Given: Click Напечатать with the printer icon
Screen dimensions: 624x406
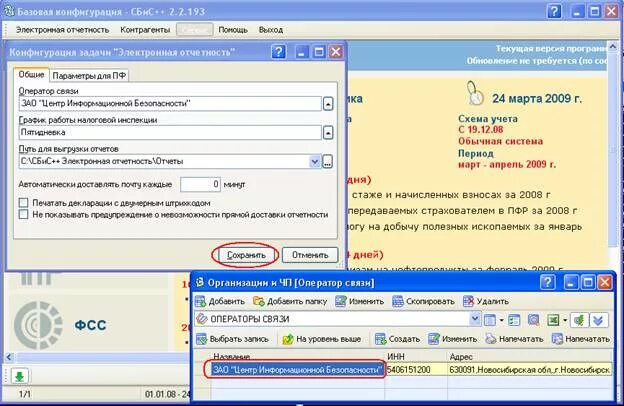Looking at the screenshot, I should point(515,339).
